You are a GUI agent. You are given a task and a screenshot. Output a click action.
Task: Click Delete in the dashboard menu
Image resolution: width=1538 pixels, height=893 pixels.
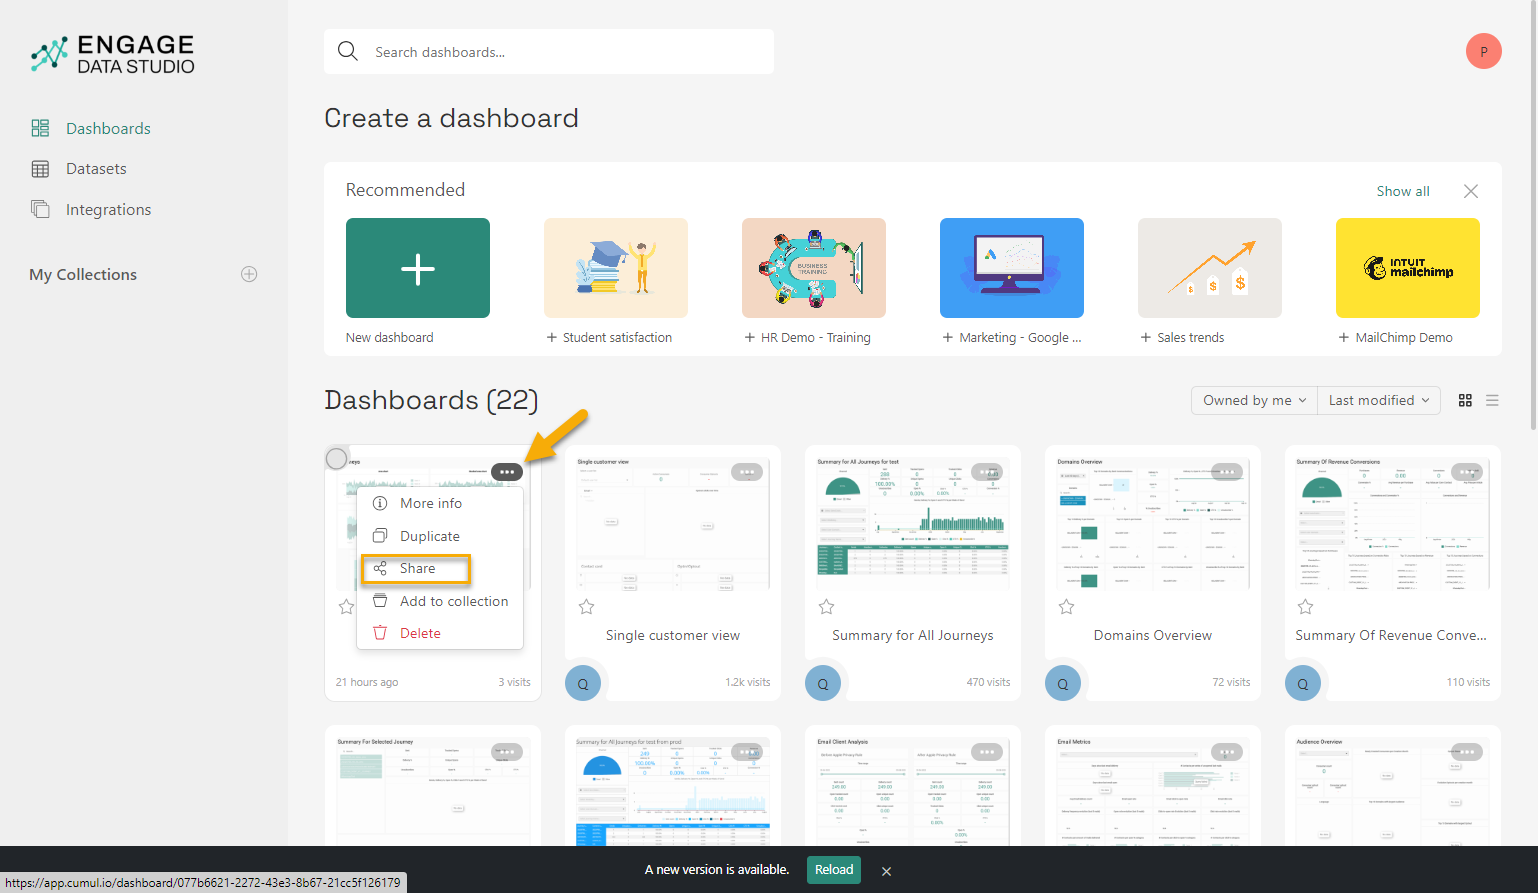(420, 633)
